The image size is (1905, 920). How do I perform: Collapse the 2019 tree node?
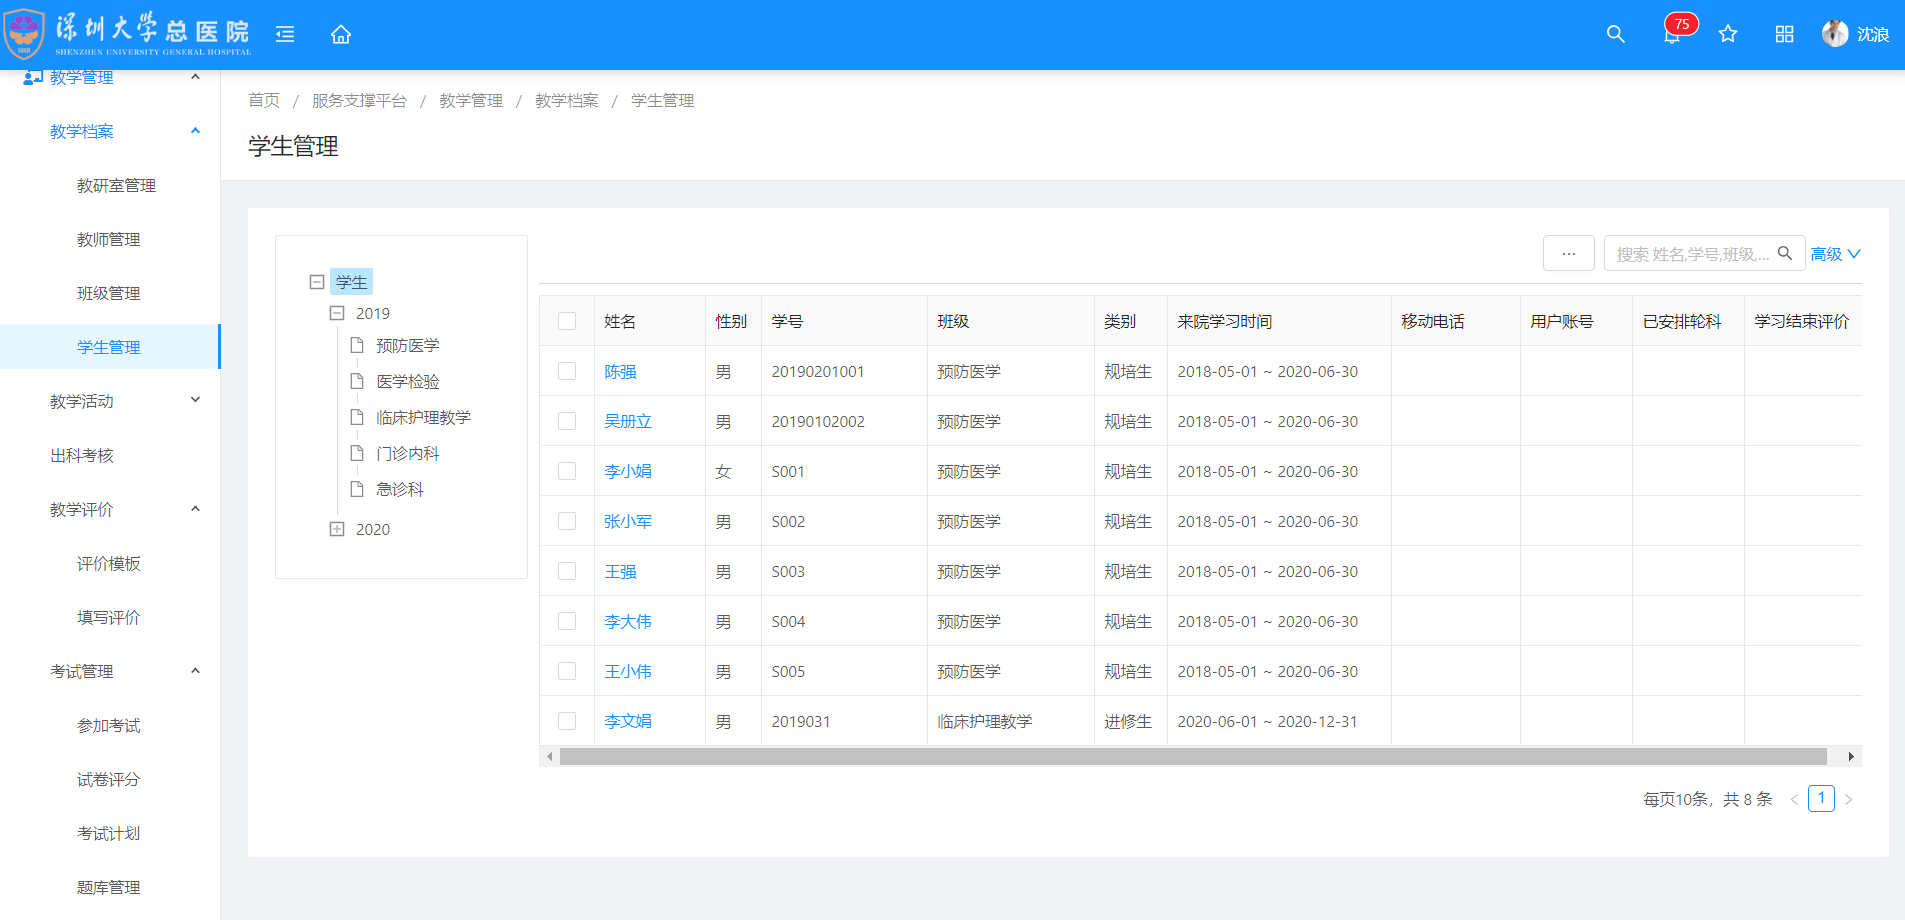pos(337,313)
